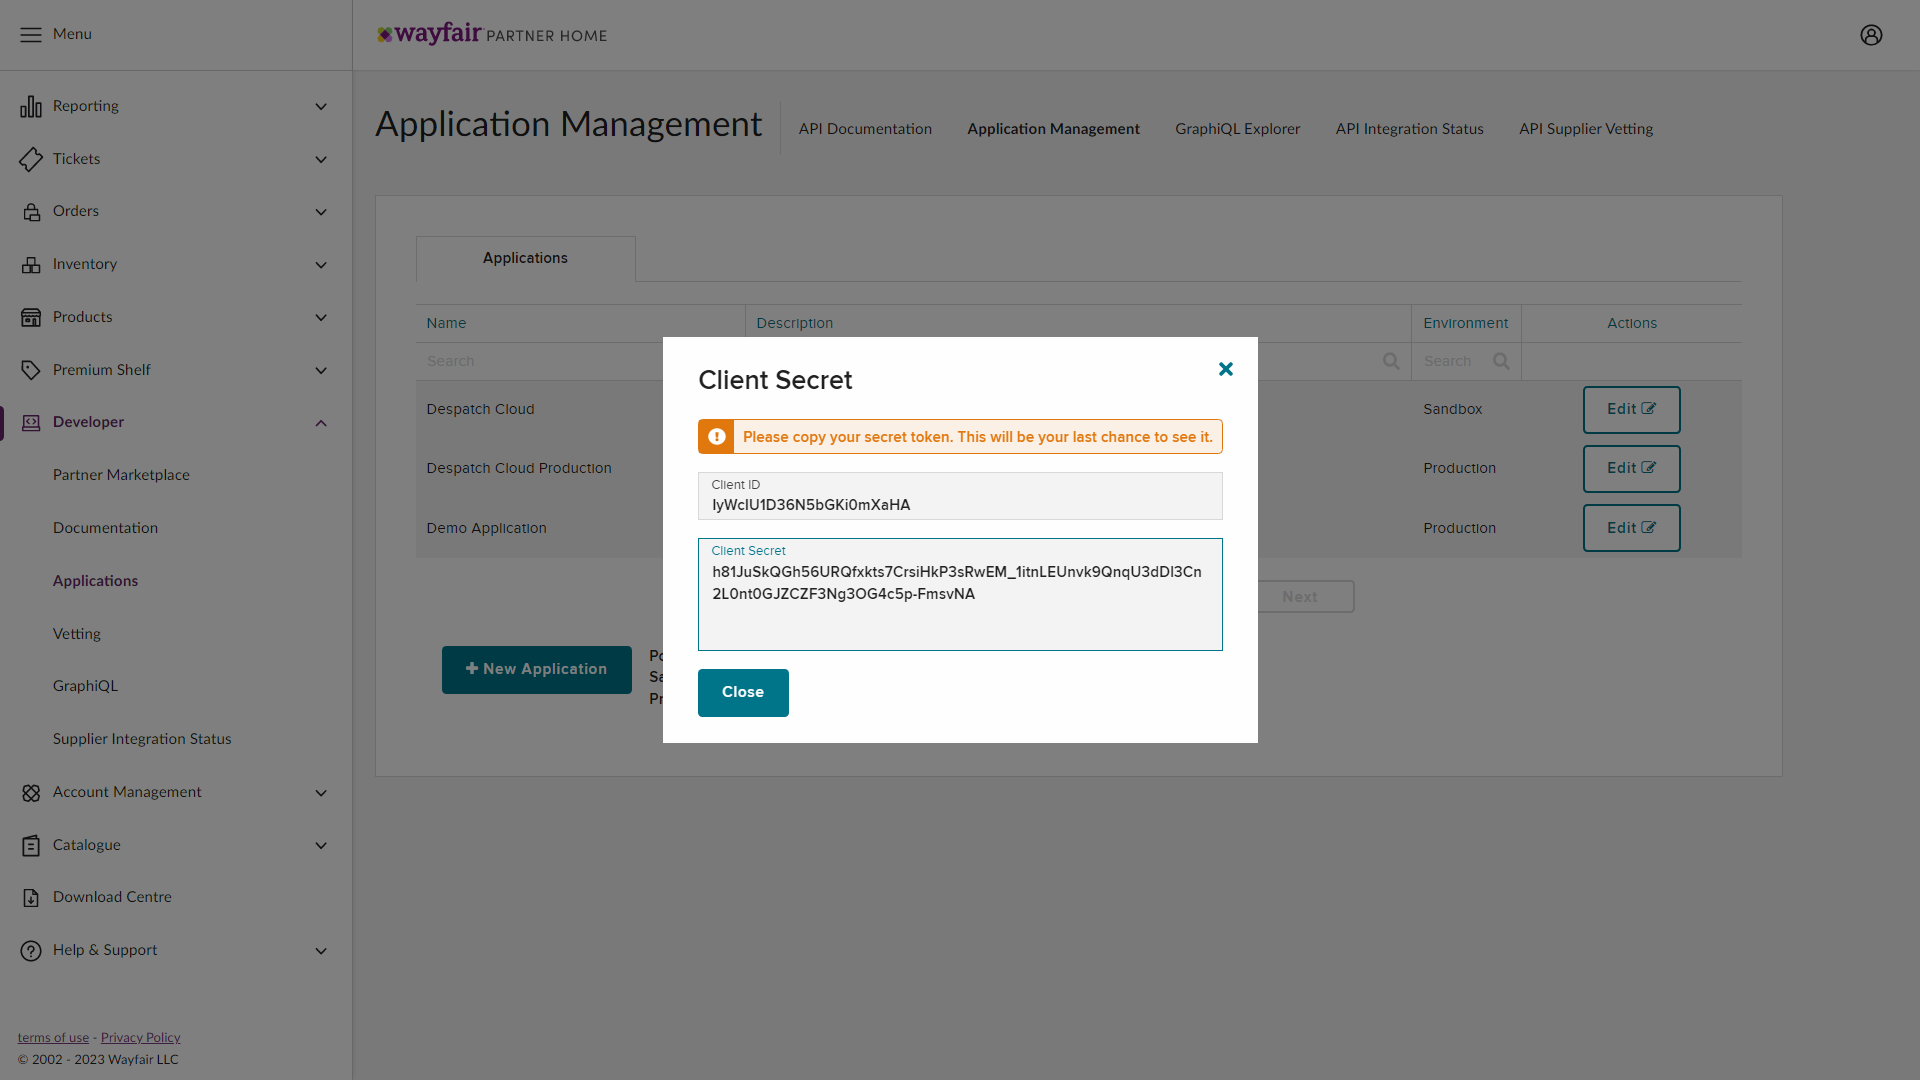
Task: Expand the Reporting menu chevron
Action: click(321, 107)
